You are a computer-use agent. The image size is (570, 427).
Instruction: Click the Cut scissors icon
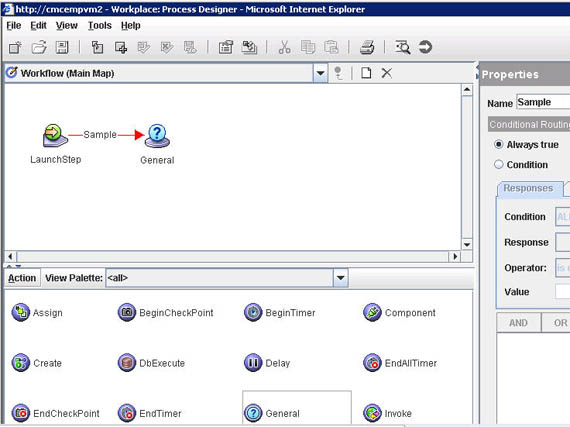coord(284,48)
